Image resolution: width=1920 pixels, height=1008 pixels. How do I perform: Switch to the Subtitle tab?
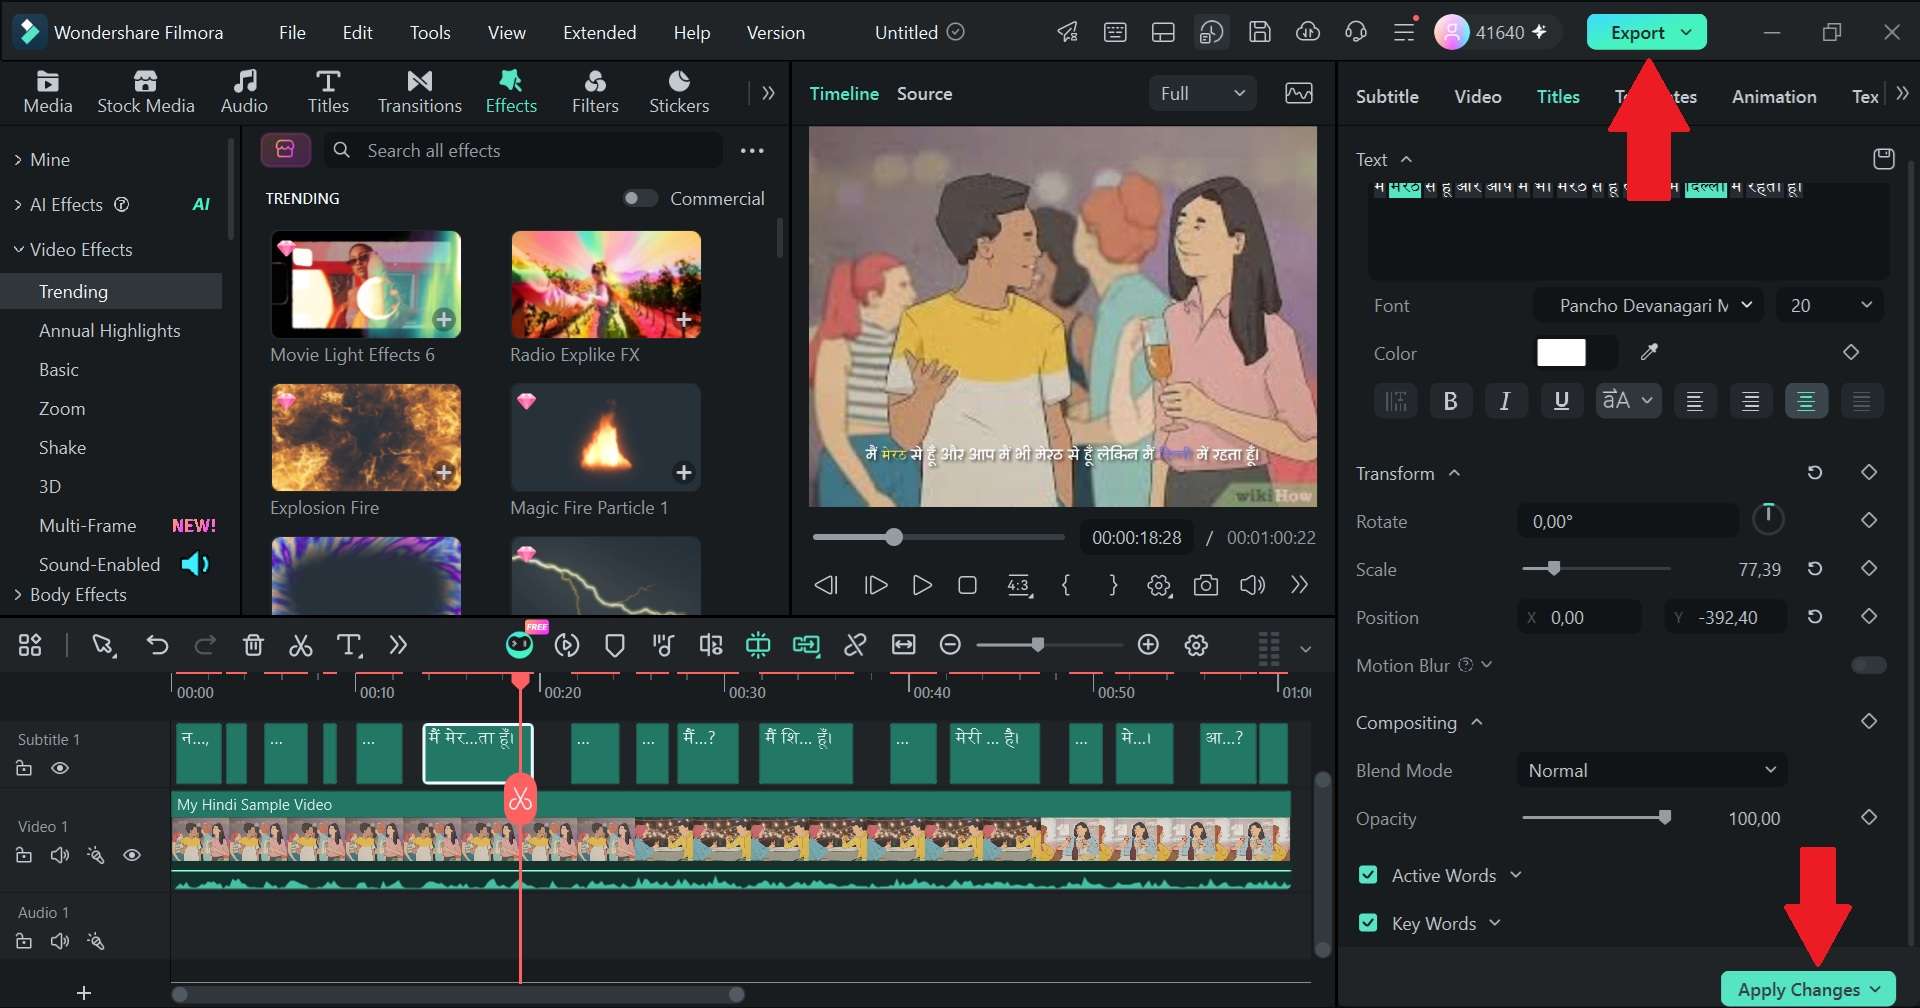point(1387,96)
